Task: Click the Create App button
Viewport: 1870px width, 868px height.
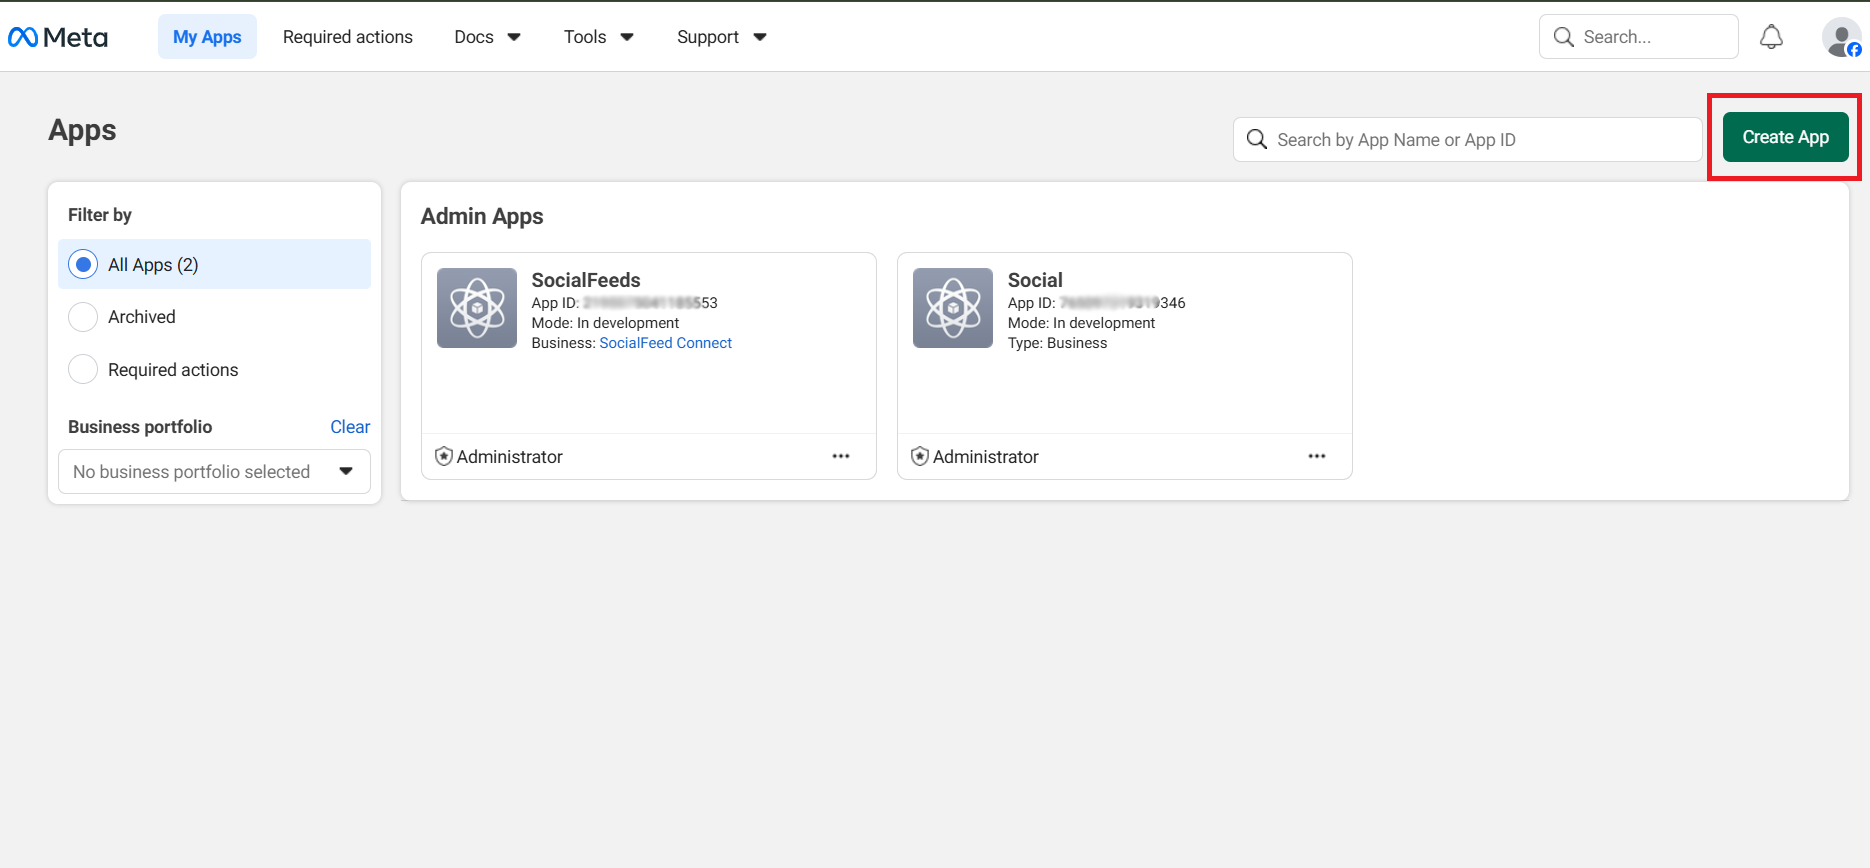Action: point(1785,137)
